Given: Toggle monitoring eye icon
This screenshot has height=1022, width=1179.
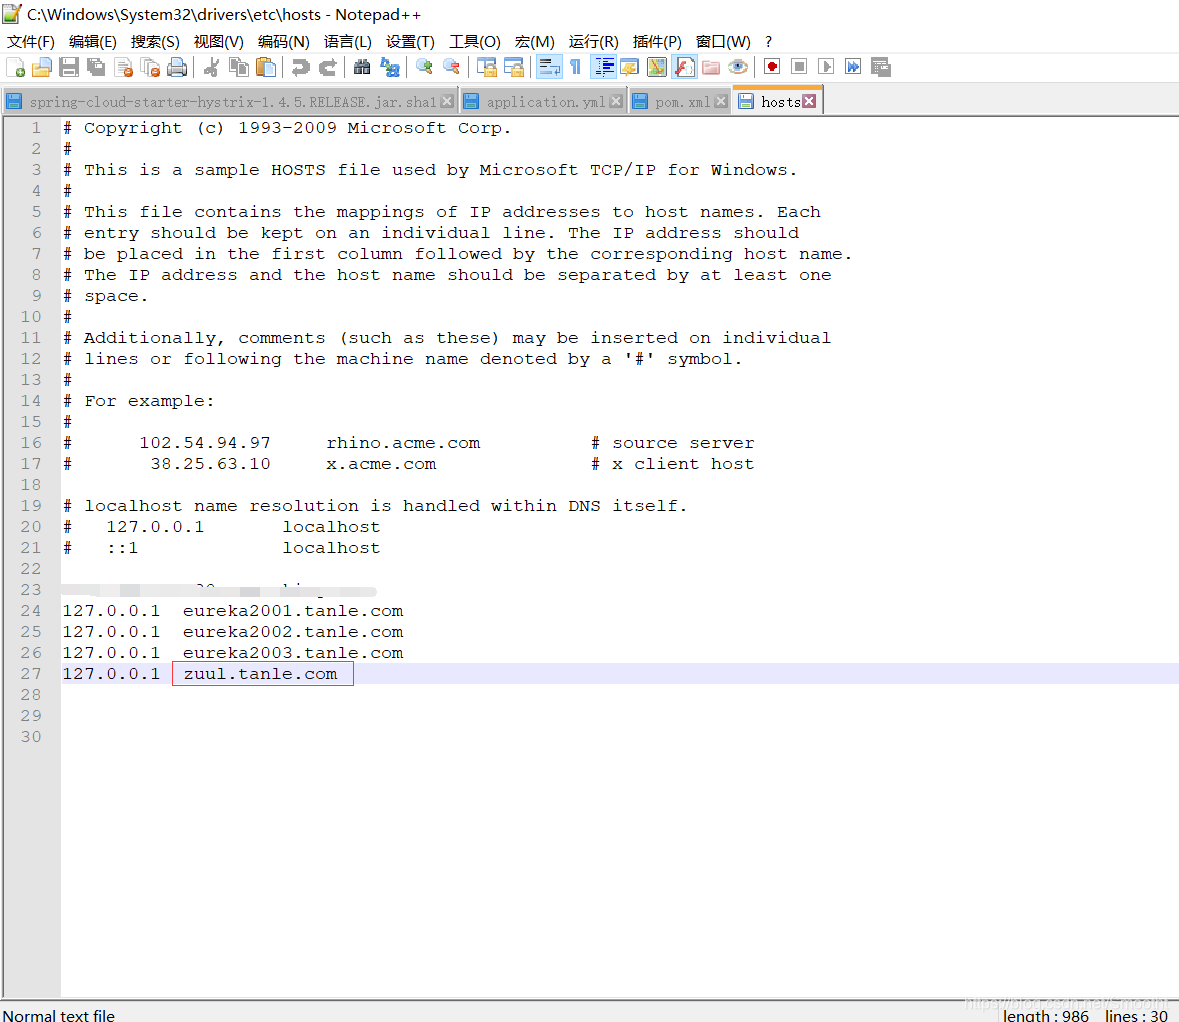Looking at the screenshot, I should 738,68.
